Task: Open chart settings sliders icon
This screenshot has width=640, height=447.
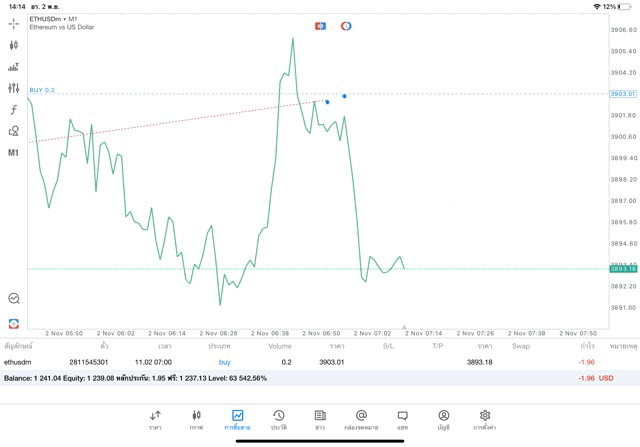Action: coord(14,88)
